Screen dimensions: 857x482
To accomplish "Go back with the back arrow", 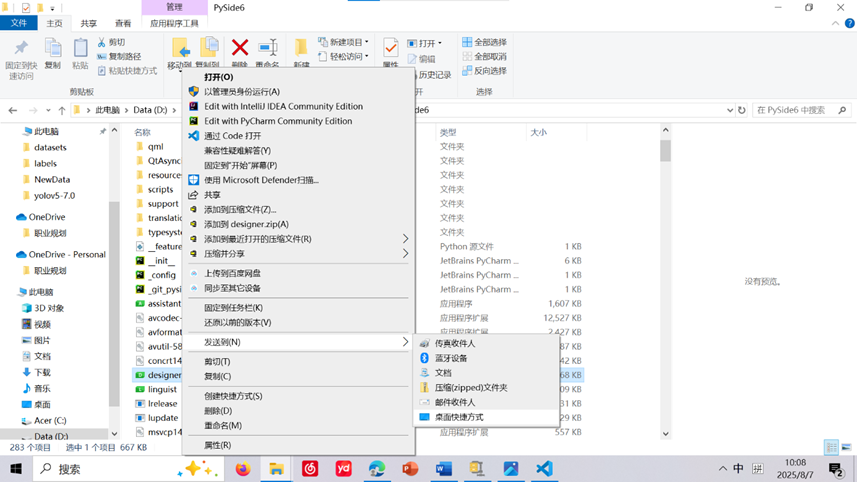I will coord(13,110).
